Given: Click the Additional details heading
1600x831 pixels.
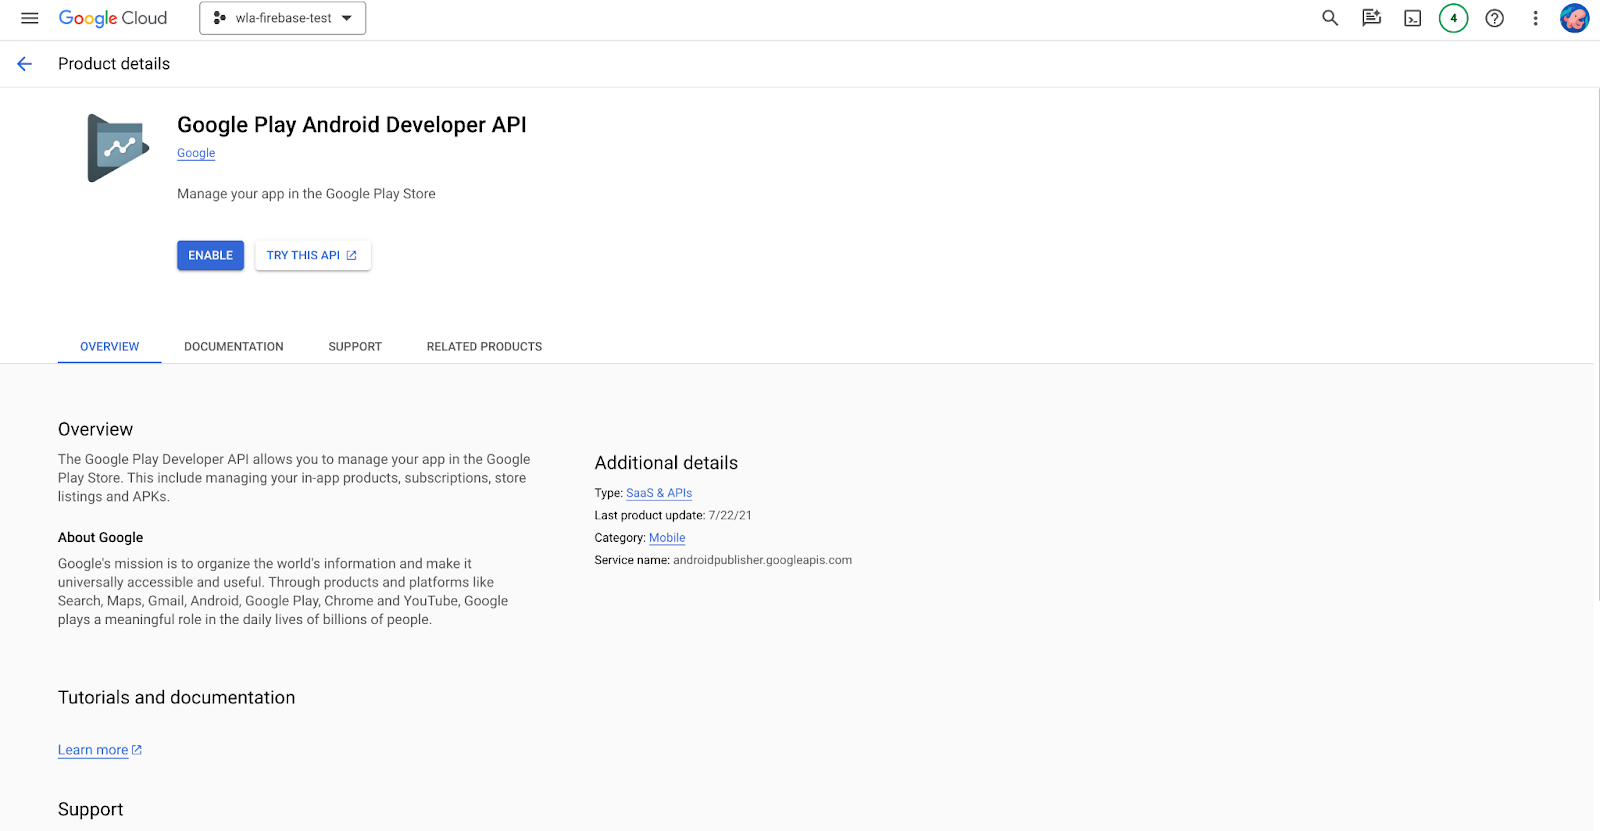Looking at the screenshot, I should click(x=666, y=463).
